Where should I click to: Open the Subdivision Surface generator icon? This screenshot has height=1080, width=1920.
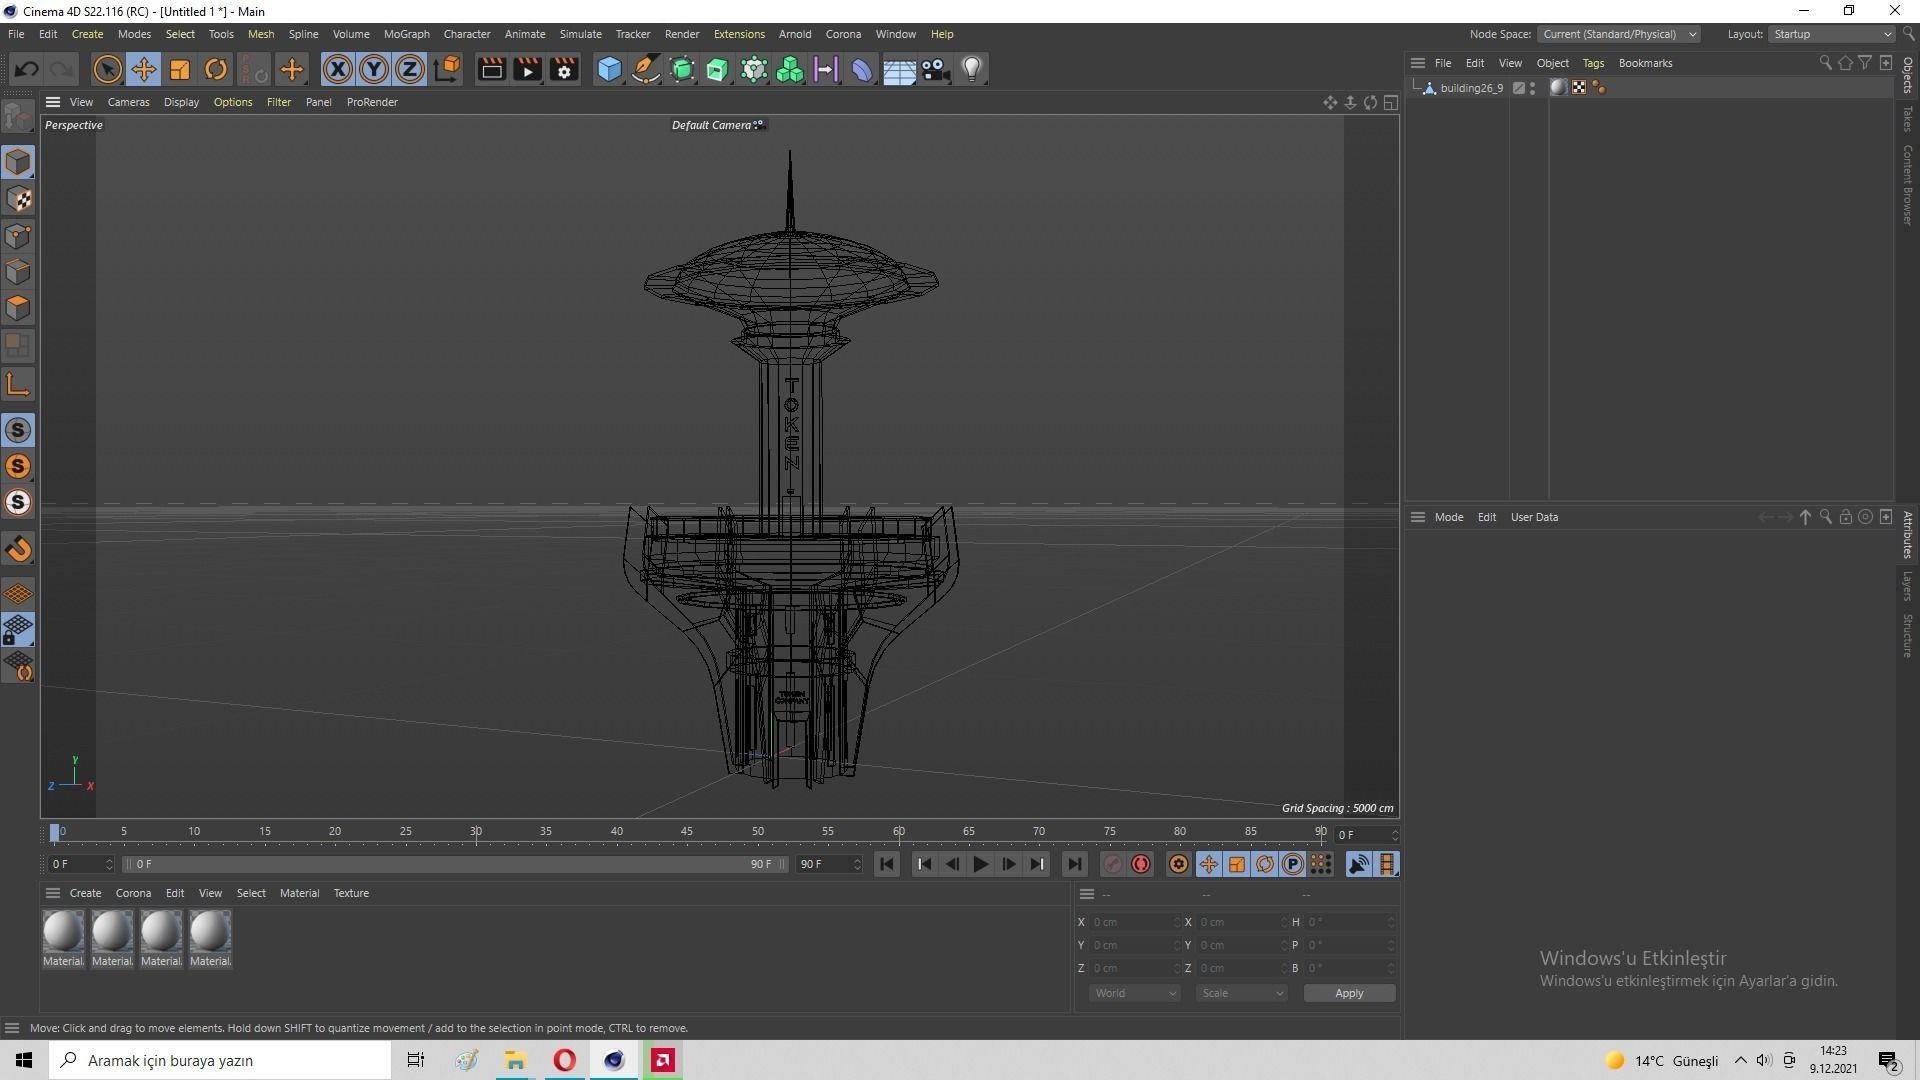682,69
